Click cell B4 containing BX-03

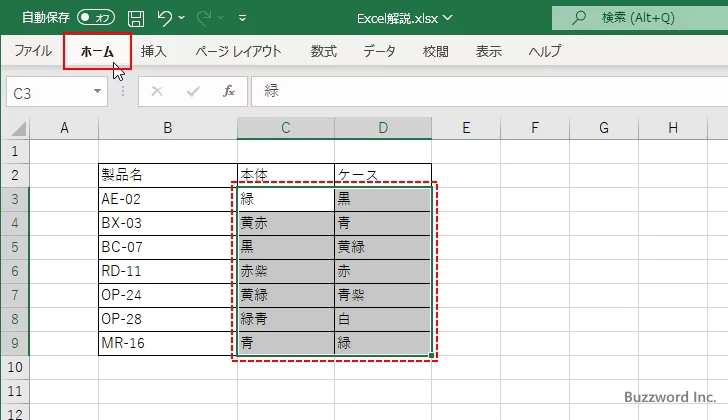click(167, 223)
